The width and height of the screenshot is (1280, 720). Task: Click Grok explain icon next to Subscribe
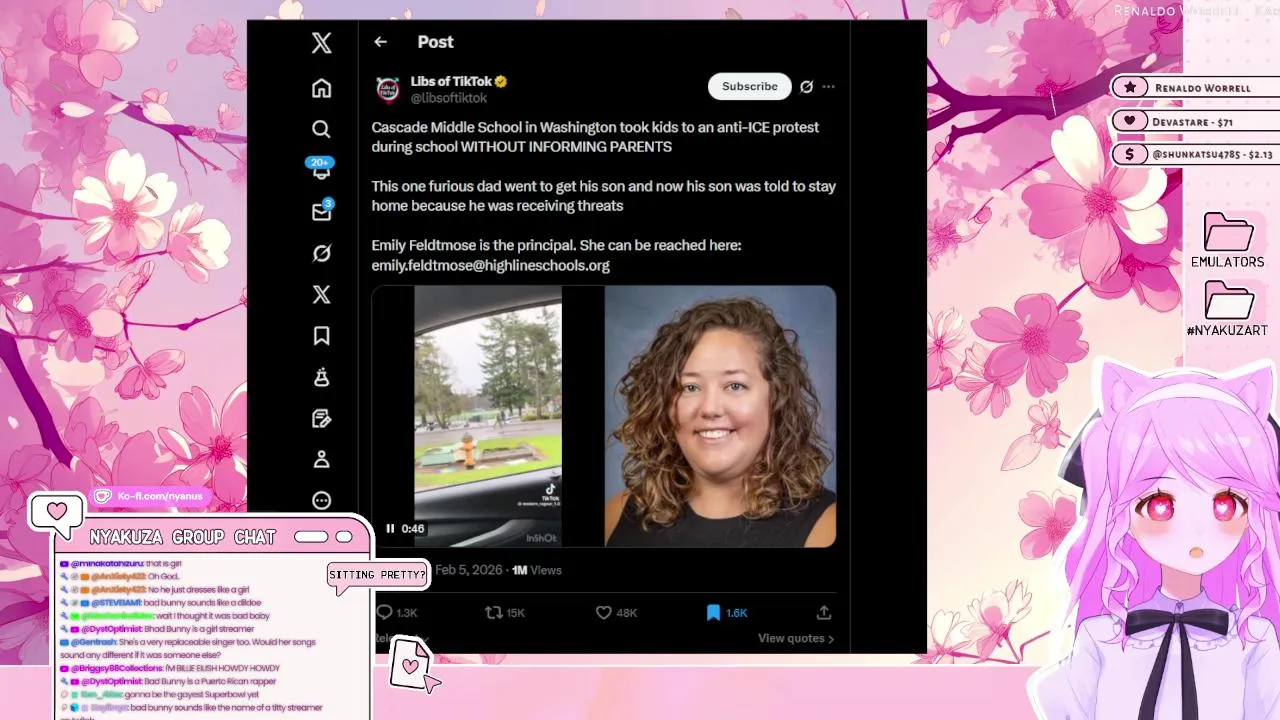click(x=807, y=87)
